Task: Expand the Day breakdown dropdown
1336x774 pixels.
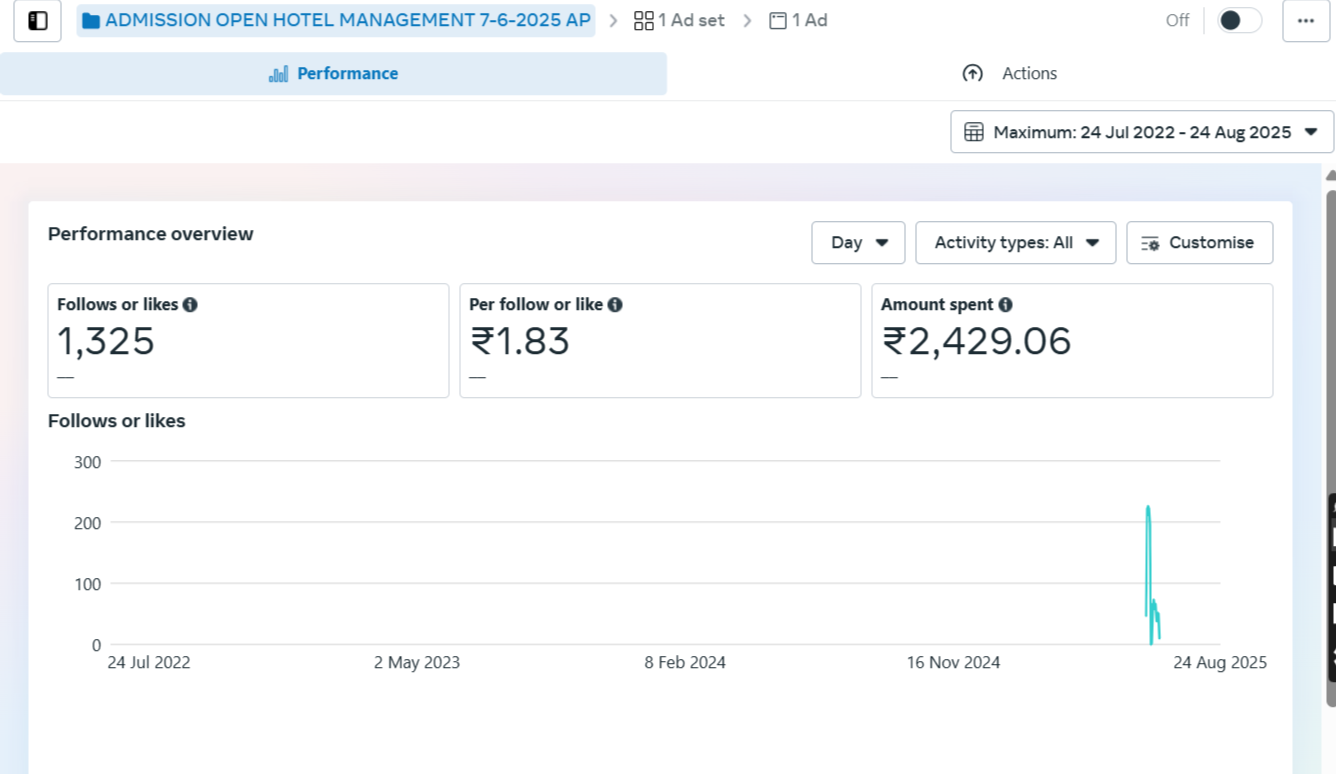Action: pos(858,243)
